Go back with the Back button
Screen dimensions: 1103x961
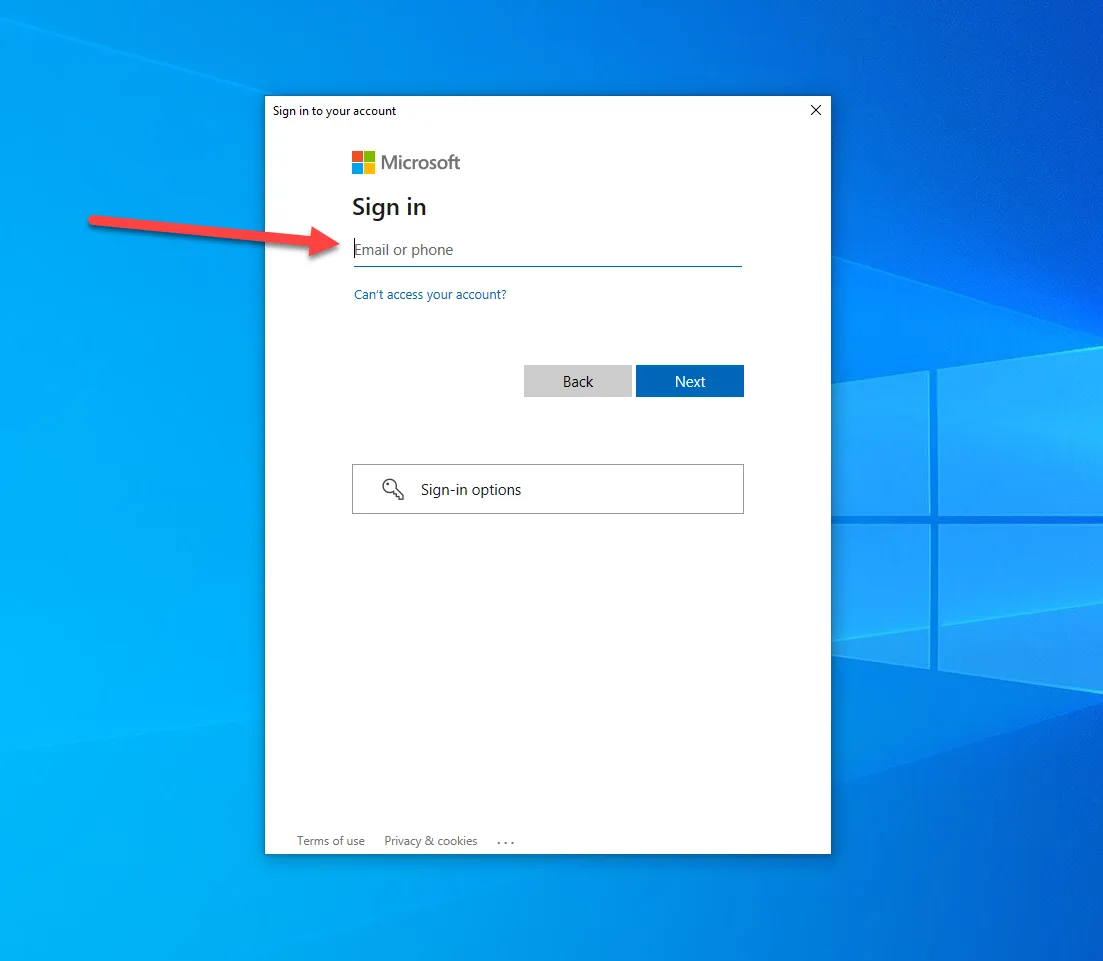(x=578, y=381)
